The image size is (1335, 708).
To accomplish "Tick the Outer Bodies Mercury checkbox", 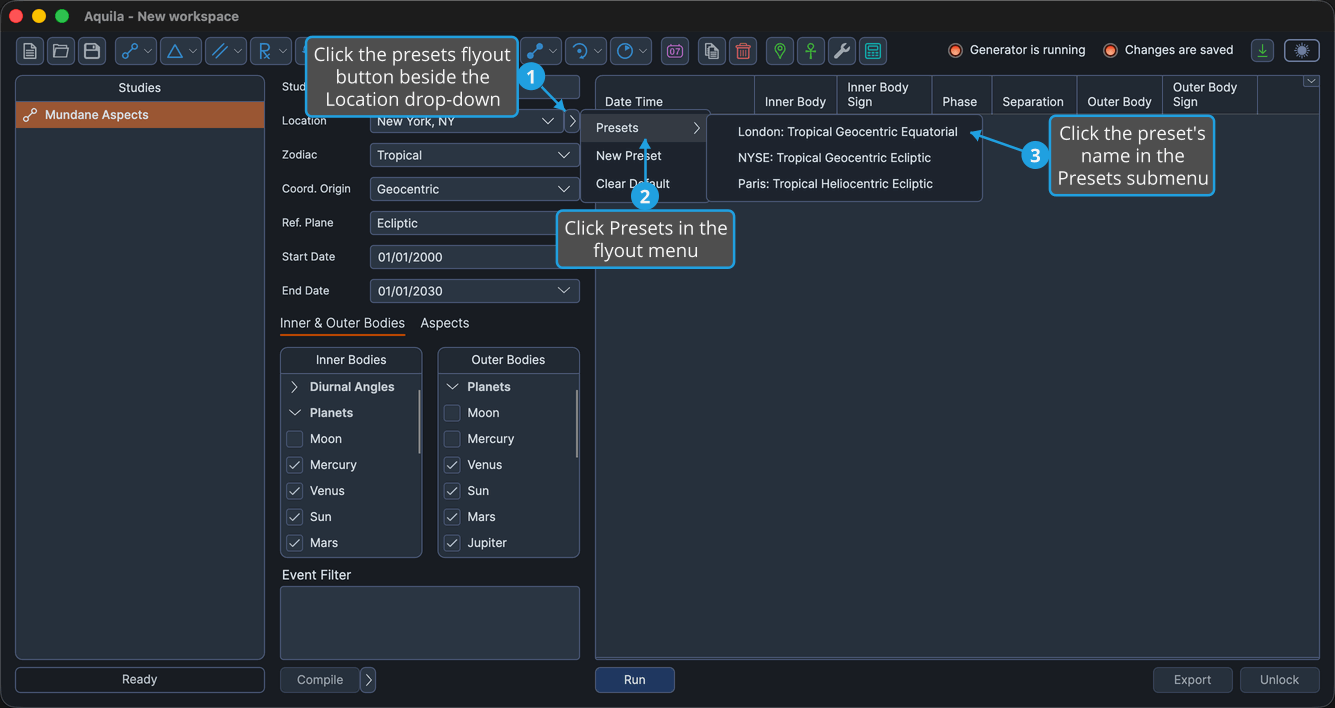I will click(452, 439).
